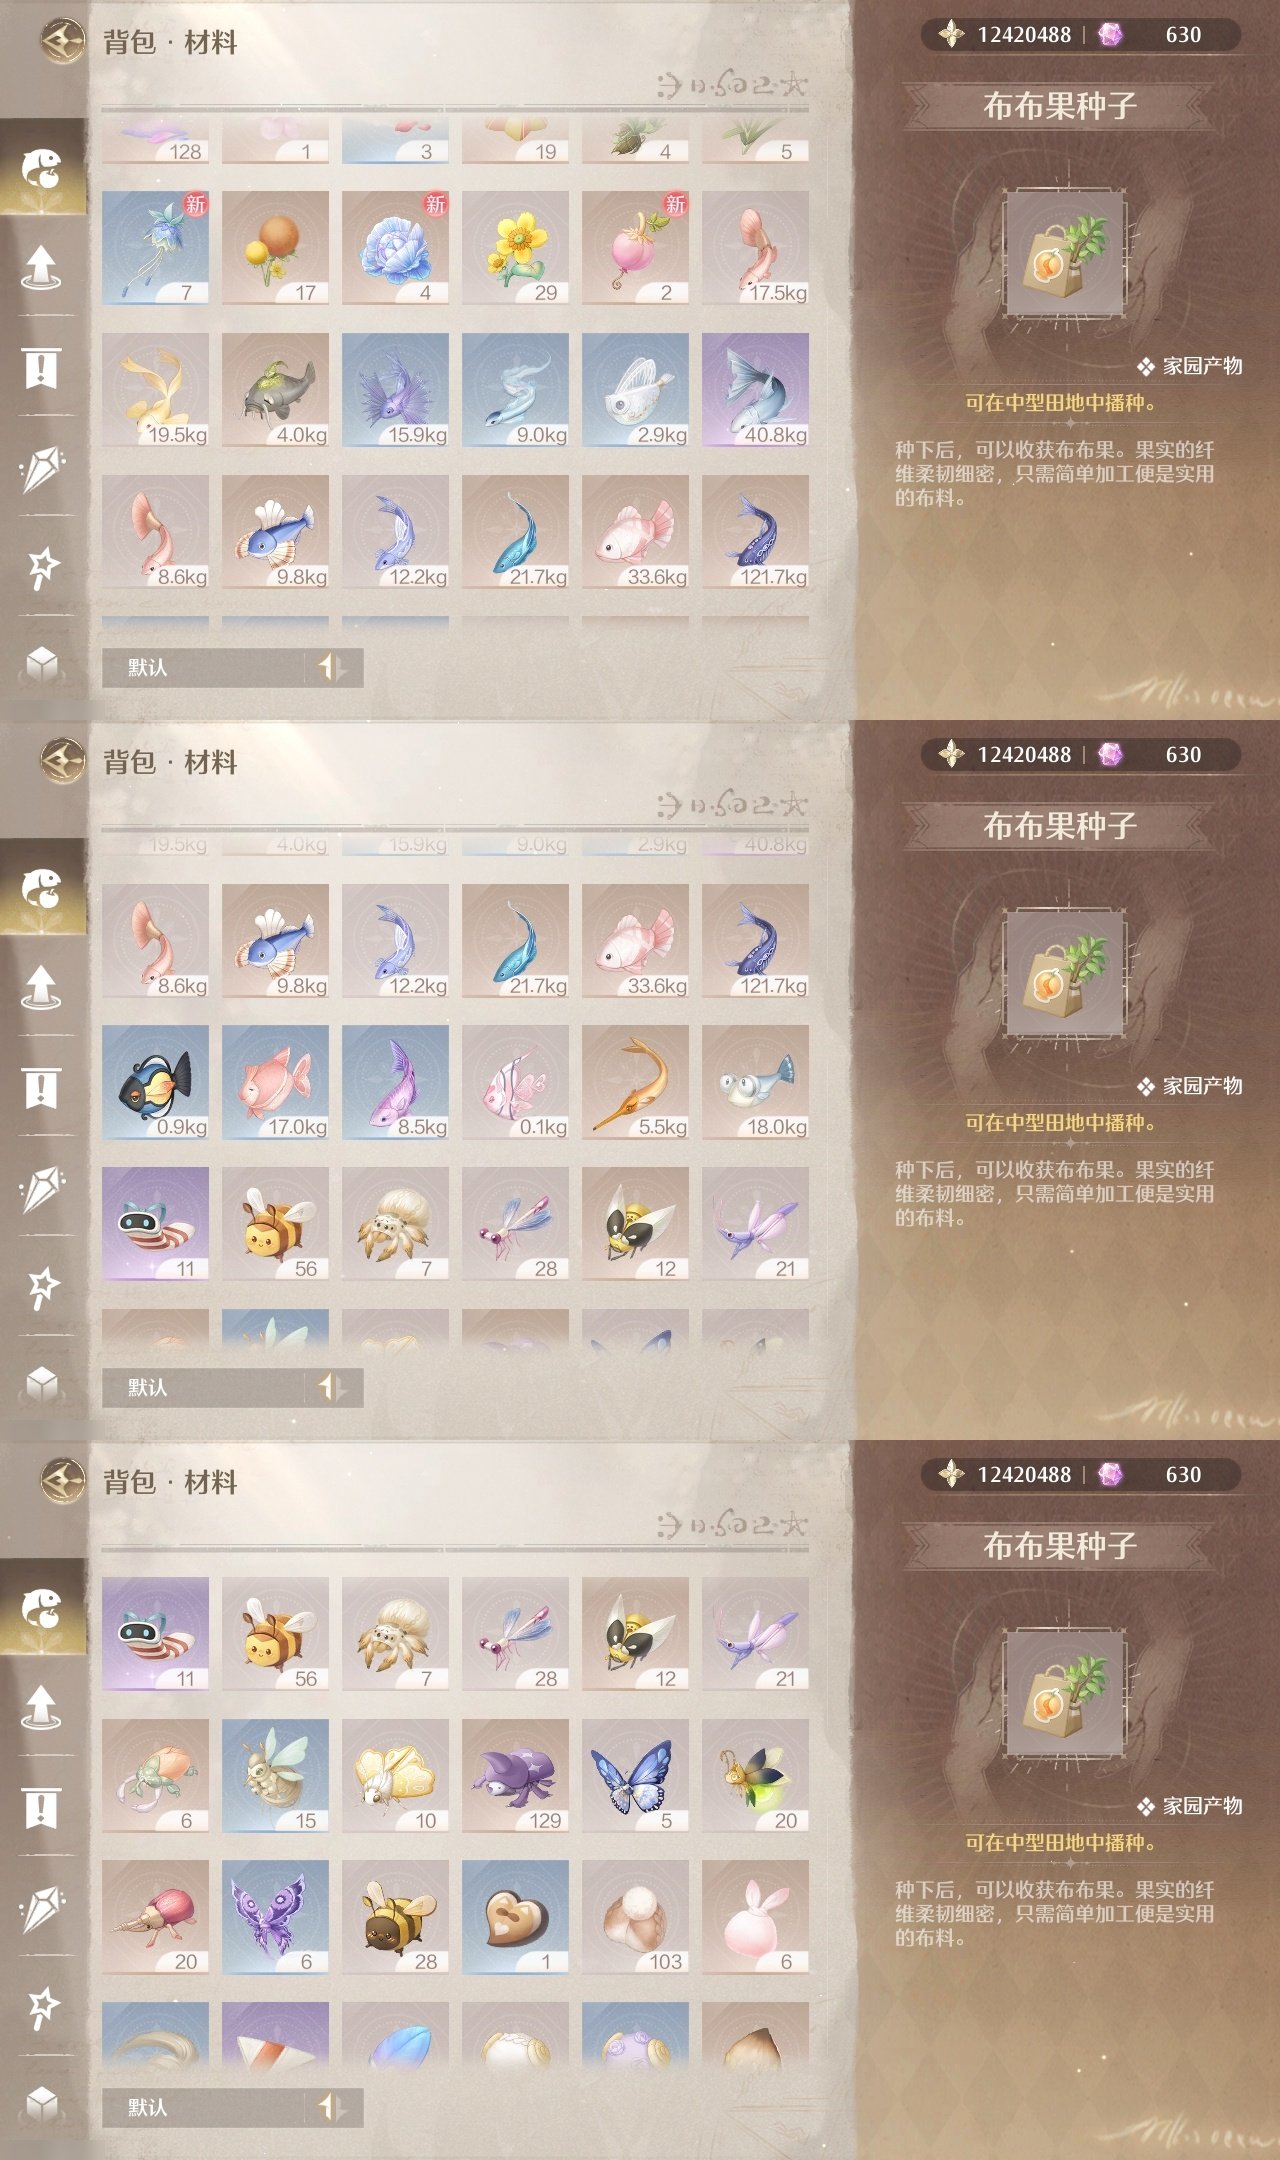1280x2160 pixels.
Task: Toggle sort order arrow in the topmost inventory
Action: (x=332, y=667)
